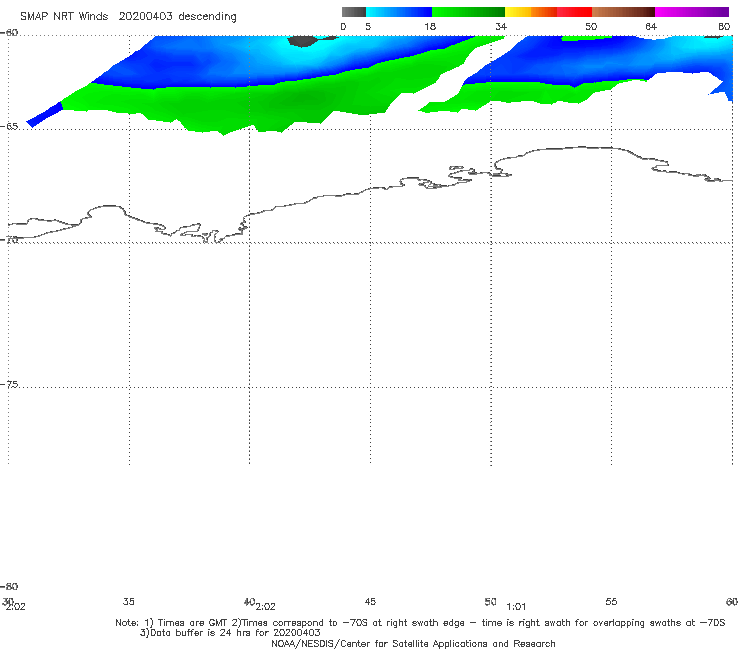Click the gray segment of the wind color bar
Screen dimensions: 740x650
pos(354,12)
